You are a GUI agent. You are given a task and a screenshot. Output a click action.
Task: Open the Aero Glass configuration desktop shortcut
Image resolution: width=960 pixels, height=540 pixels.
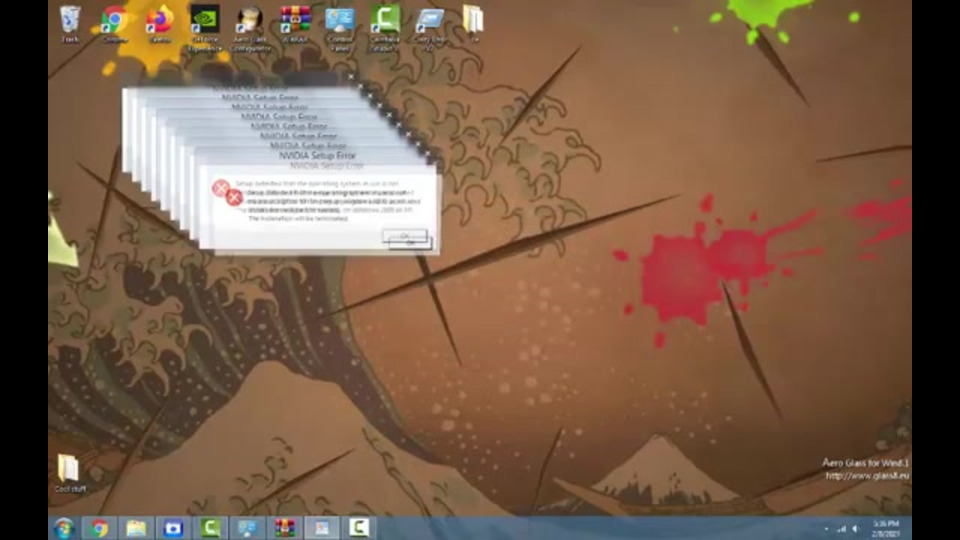(x=250, y=27)
